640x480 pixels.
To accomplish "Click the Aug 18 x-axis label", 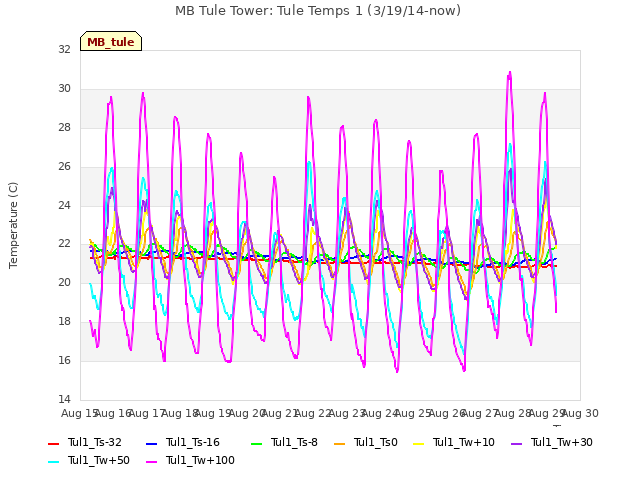I will coord(180,413).
